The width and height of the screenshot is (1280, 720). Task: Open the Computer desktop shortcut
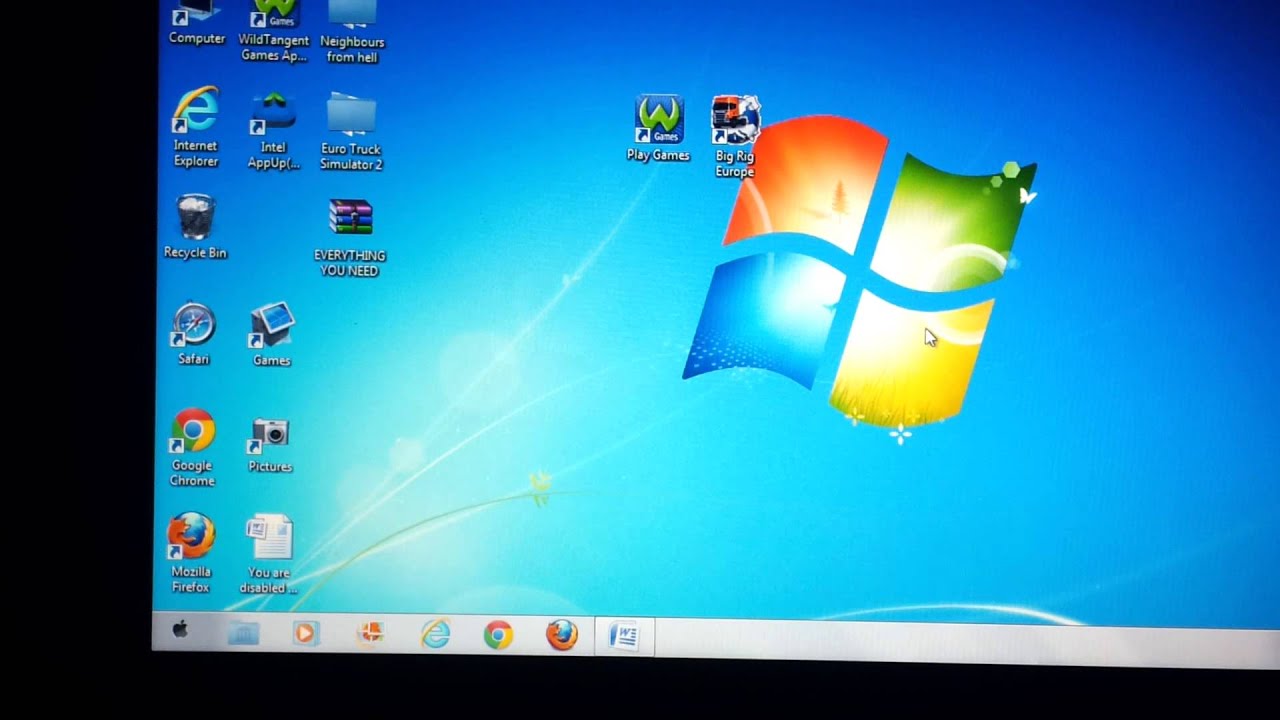point(196,24)
